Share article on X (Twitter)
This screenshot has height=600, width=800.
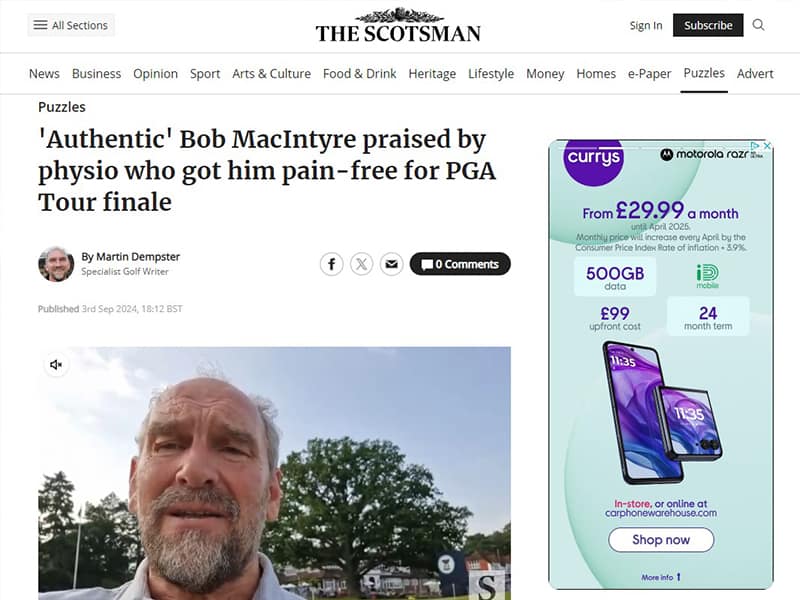pyautogui.click(x=362, y=264)
